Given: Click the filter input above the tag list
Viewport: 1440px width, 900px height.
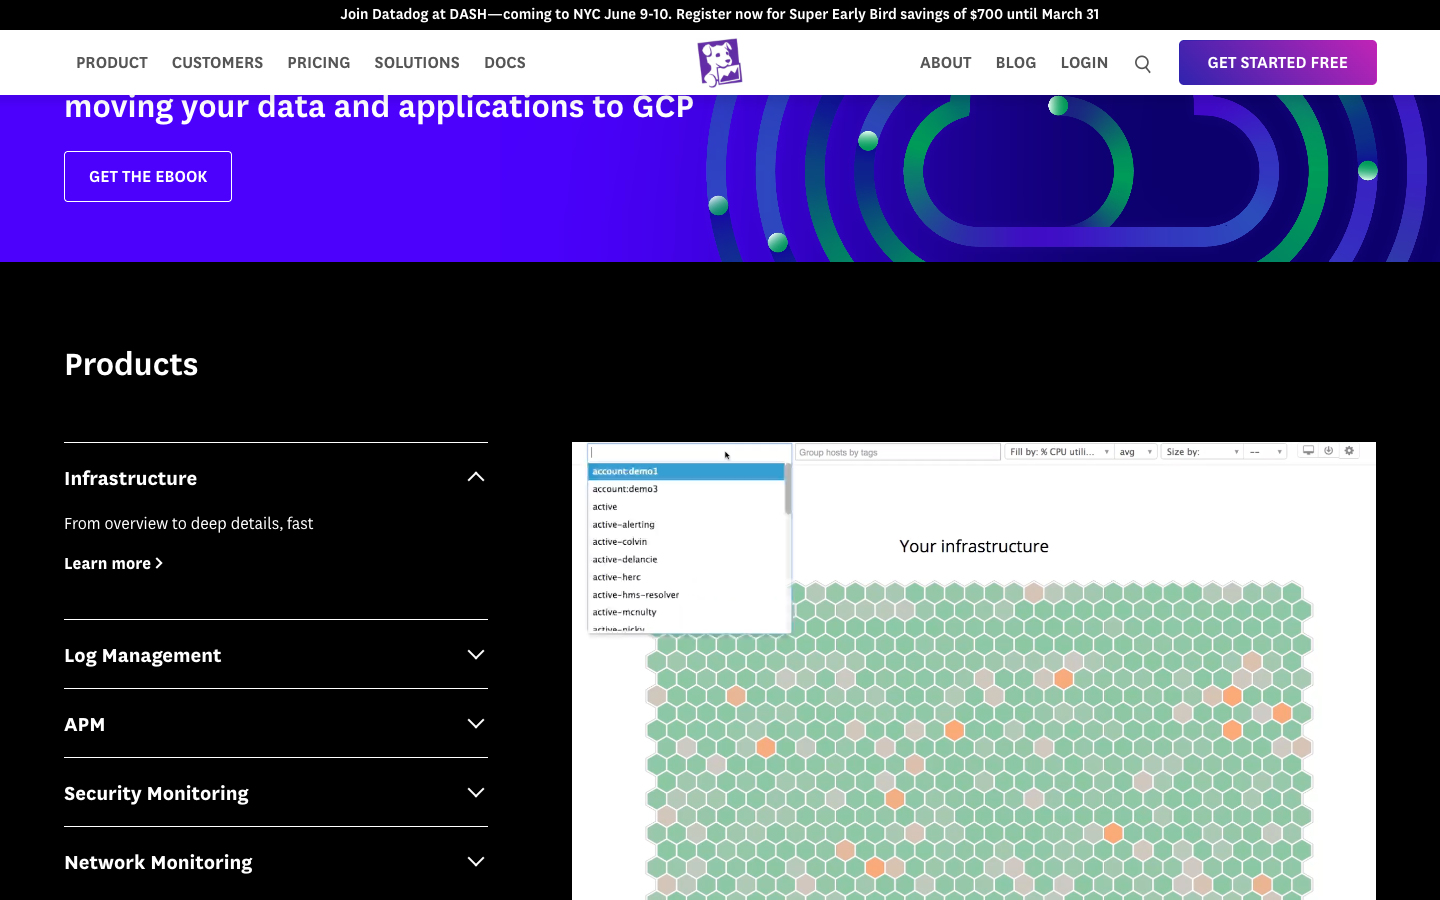Looking at the screenshot, I should coord(689,452).
